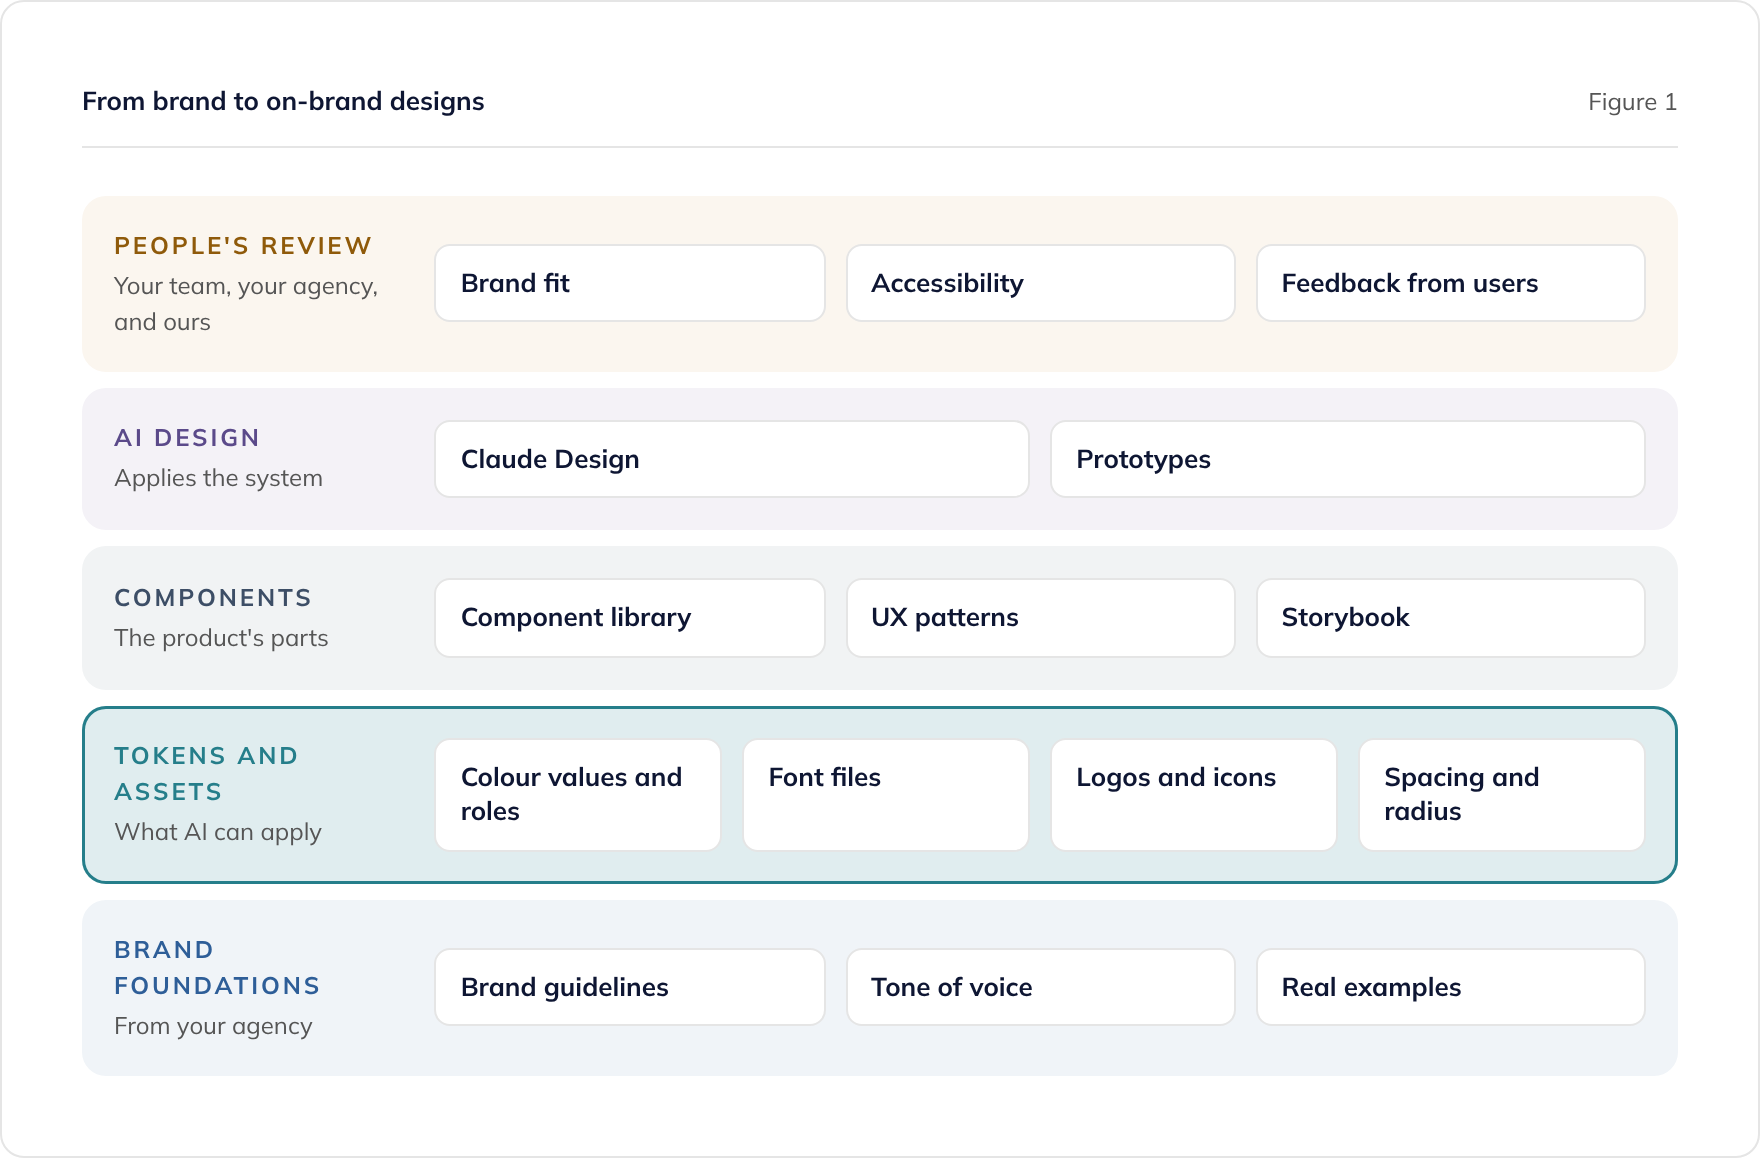Click the BRAND FOUNDATIONS heading
The height and width of the screenshot is (1158, 1760).
click(217, 968)
